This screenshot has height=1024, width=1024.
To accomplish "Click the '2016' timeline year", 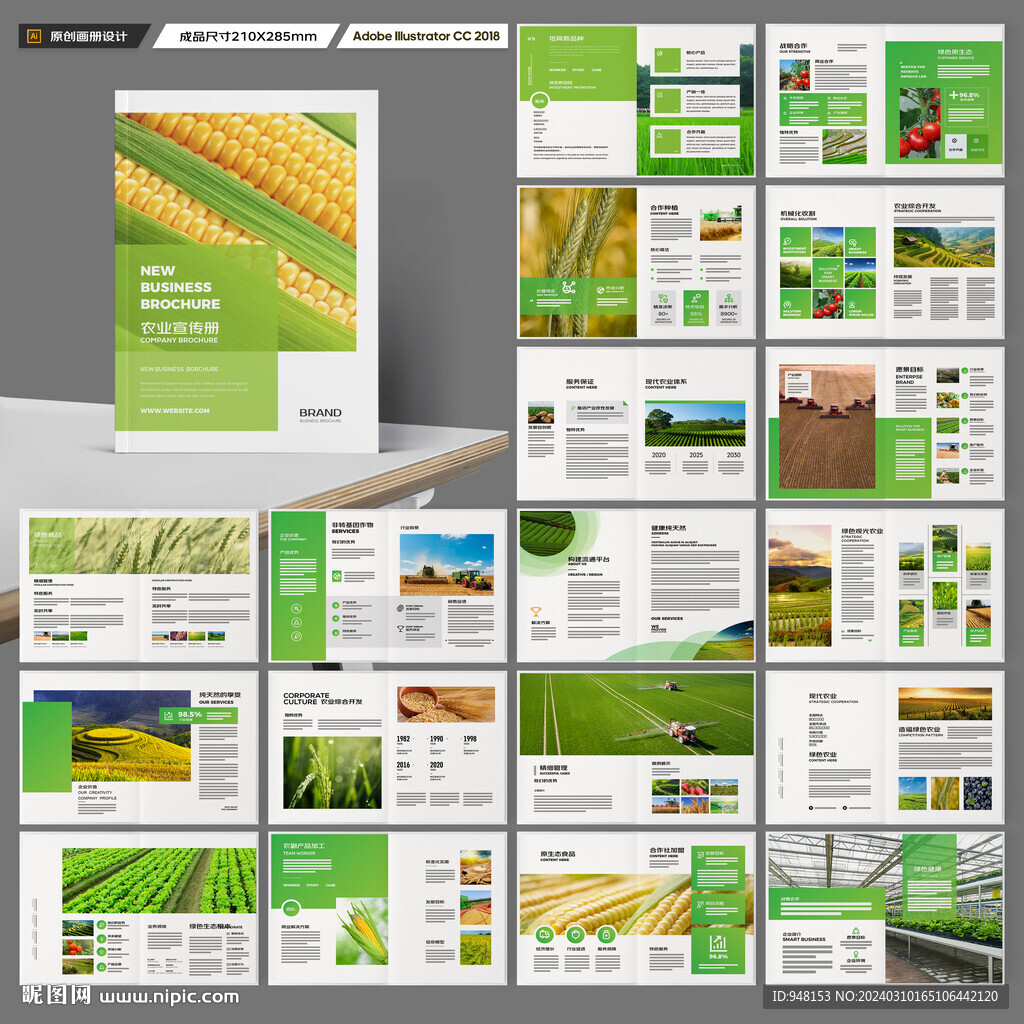I will click(x=404, y=765).
